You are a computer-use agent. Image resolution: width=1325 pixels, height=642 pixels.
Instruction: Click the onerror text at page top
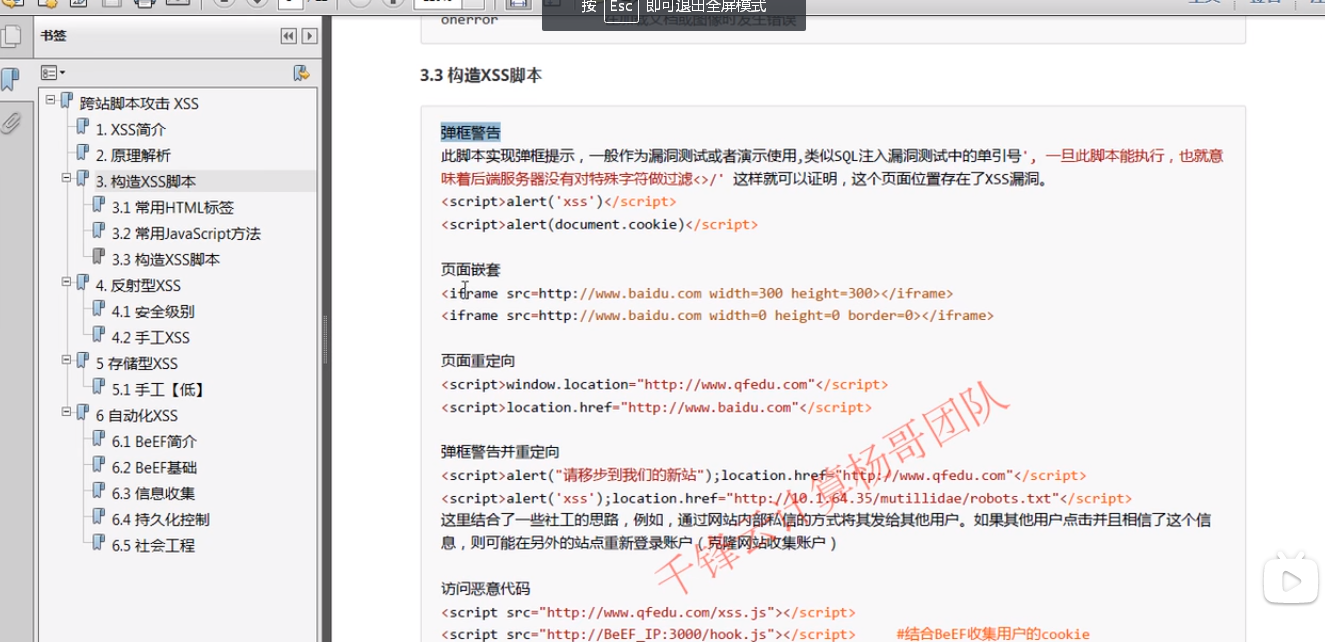(469, 20)
